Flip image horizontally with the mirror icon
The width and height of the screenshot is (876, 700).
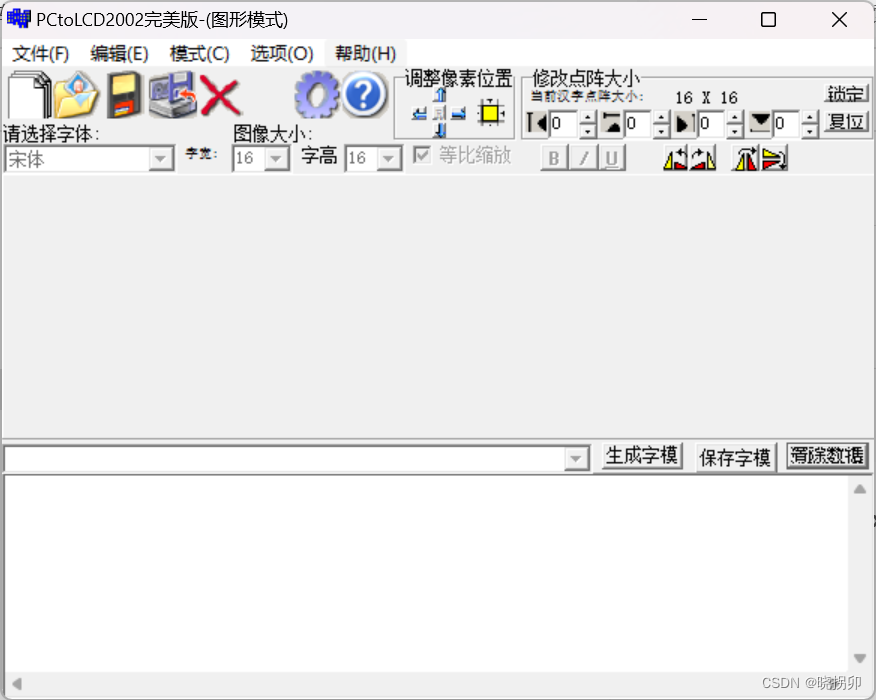pos(745,159)
